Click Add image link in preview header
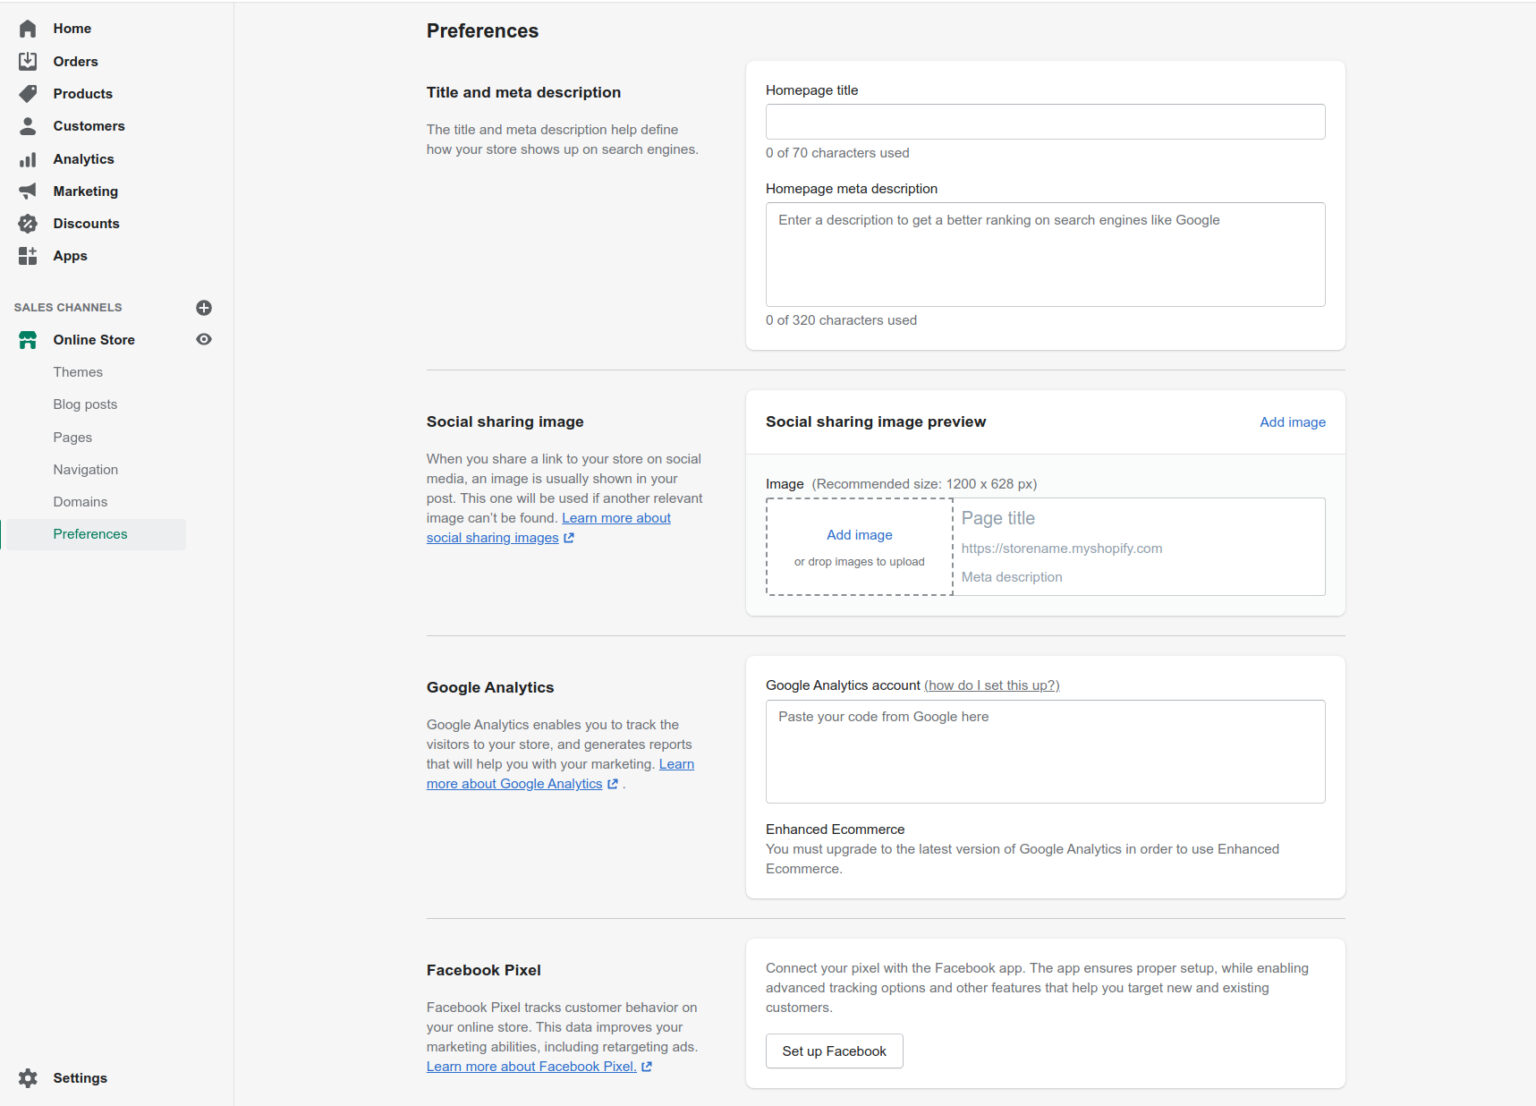The image size is (1536, 1106). [1292, 422]
